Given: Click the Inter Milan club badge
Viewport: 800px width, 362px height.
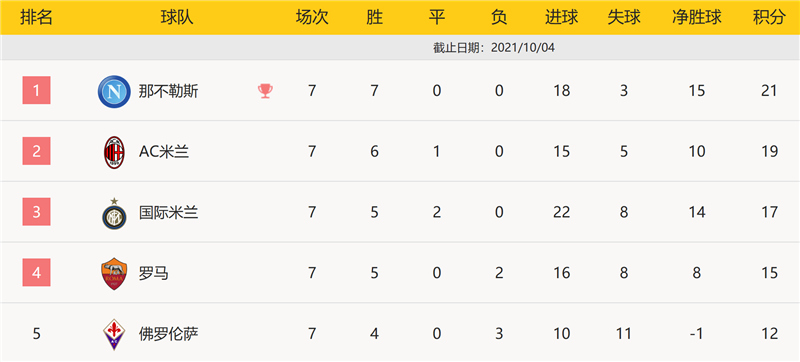Looking at the screenshot, I should pyautogui.click(x=114, y=213).
